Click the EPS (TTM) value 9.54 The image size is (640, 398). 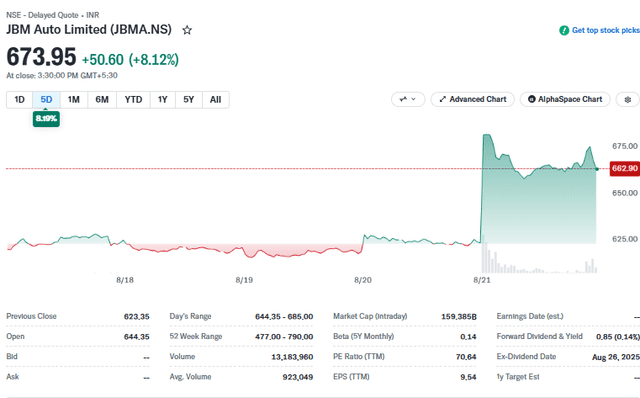[x=468, y=377]
